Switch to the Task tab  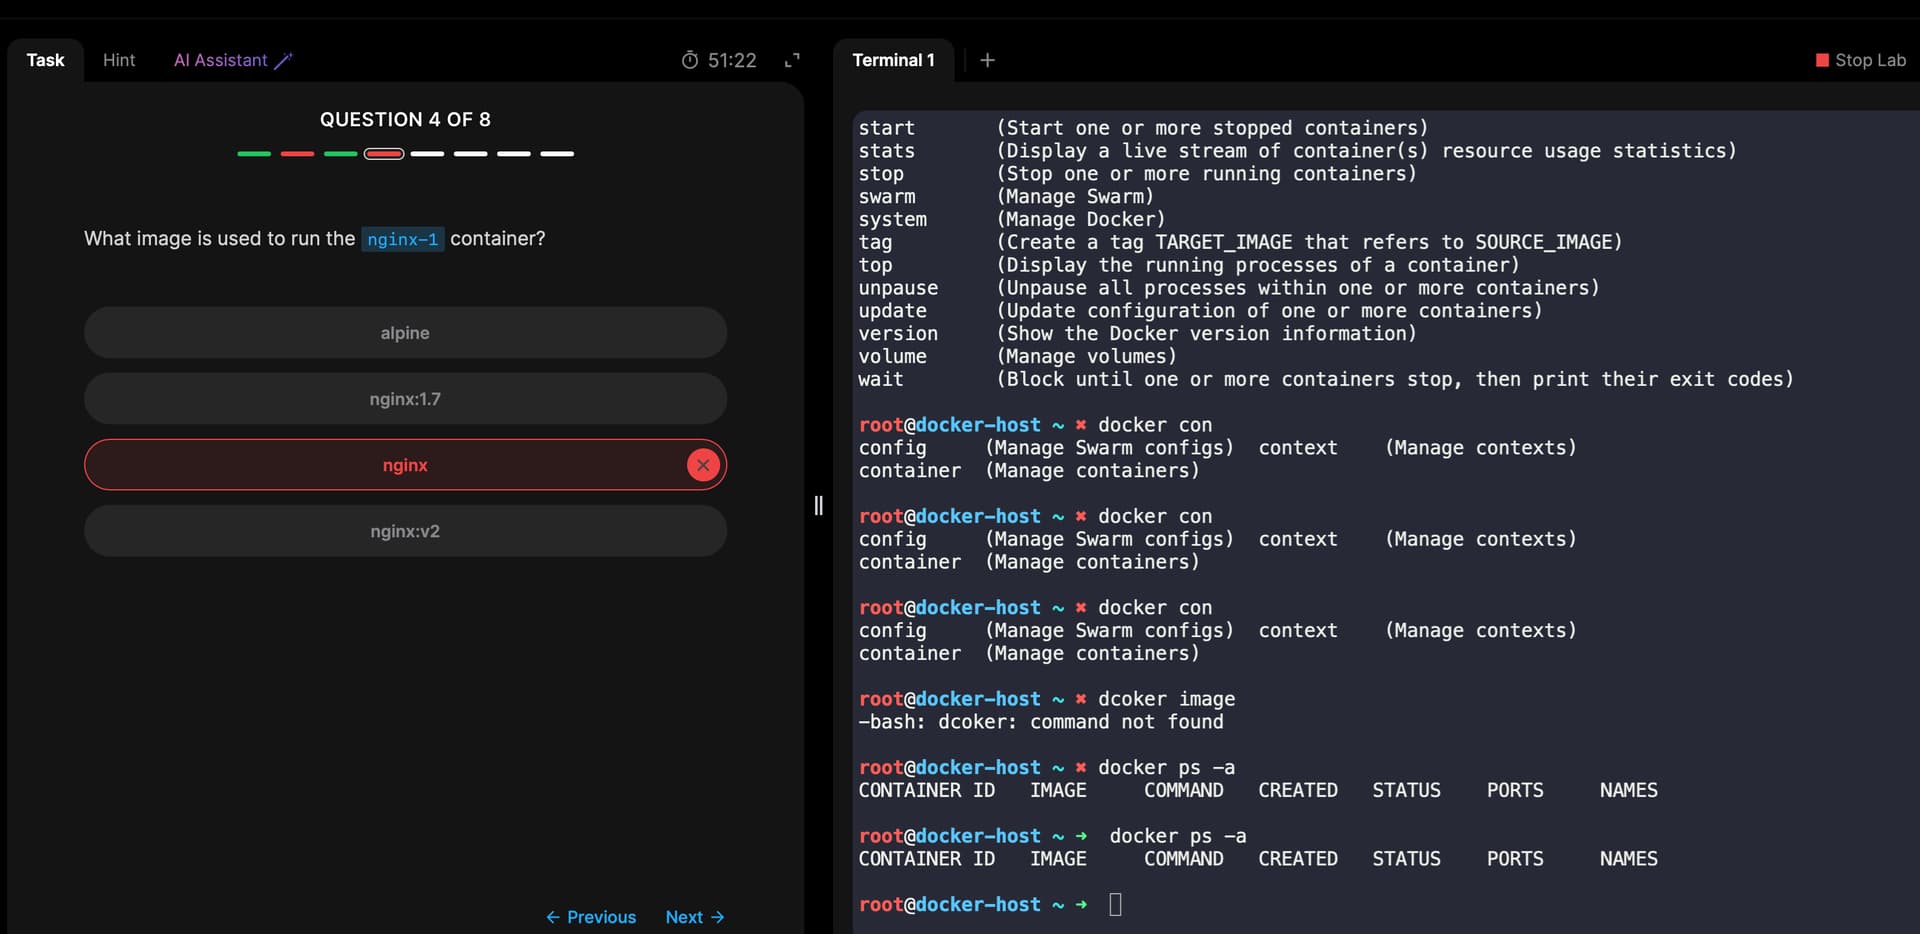click(x=45, y=60)
